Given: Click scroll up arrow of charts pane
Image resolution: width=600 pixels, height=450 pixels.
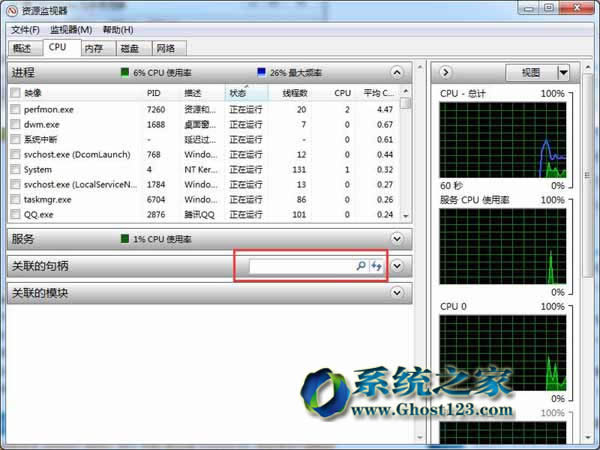Looking at the screenshot, I should 589,67.
